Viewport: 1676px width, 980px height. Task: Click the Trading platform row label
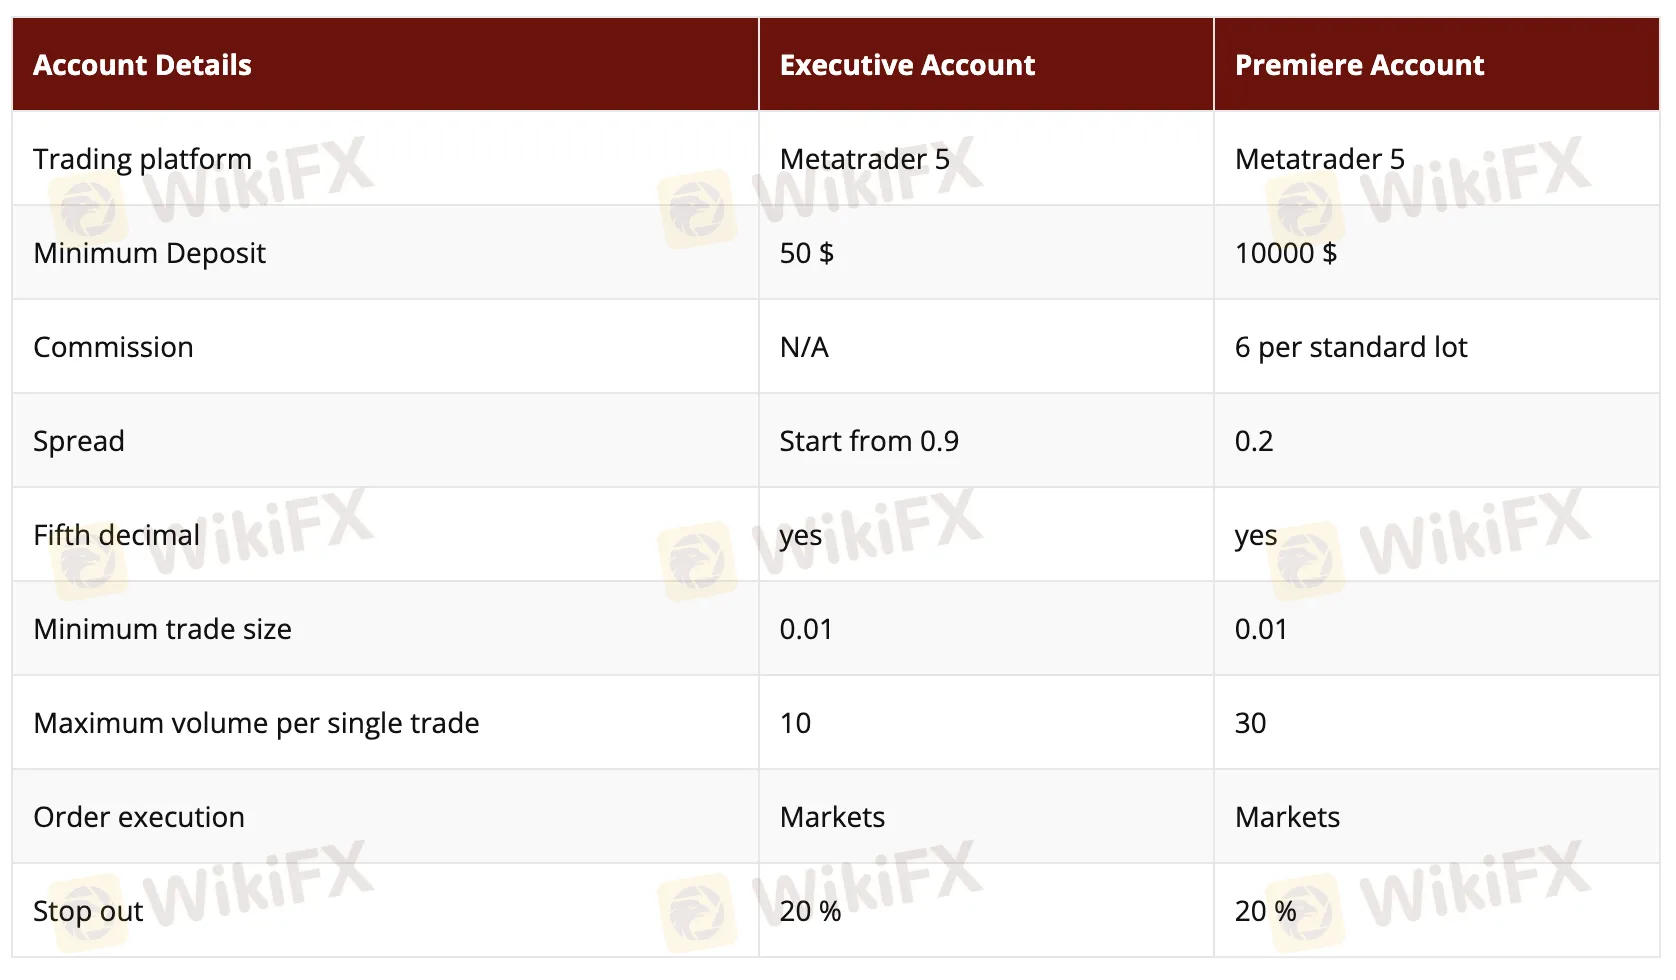coord(142,159)
